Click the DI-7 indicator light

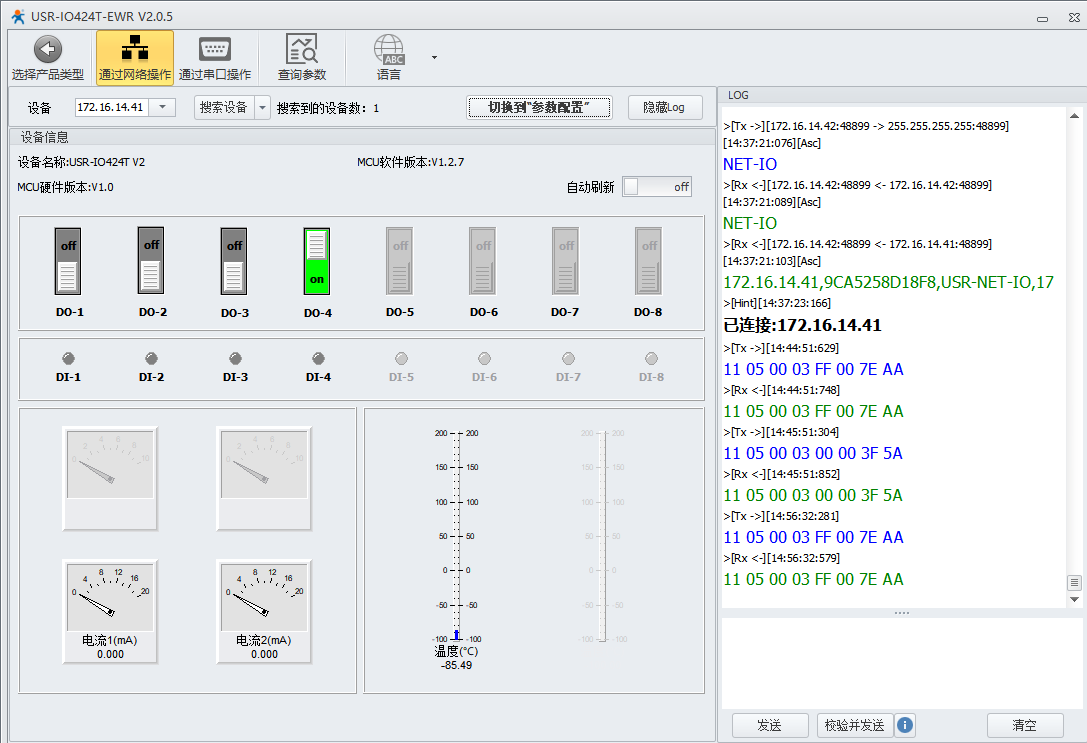pos(568,358)
